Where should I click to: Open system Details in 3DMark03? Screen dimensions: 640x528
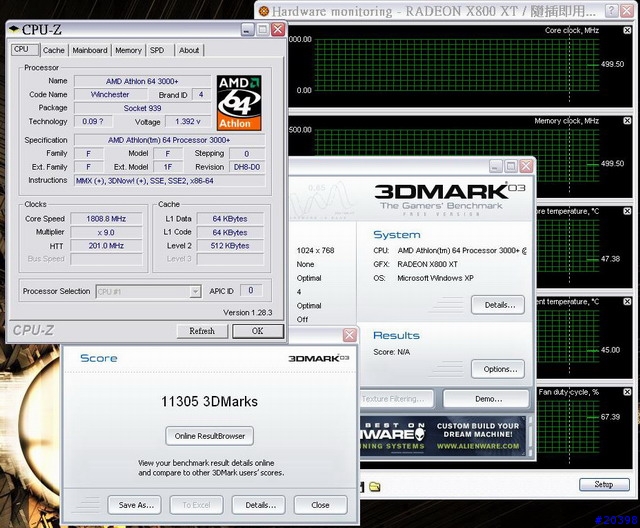[498, 305]
